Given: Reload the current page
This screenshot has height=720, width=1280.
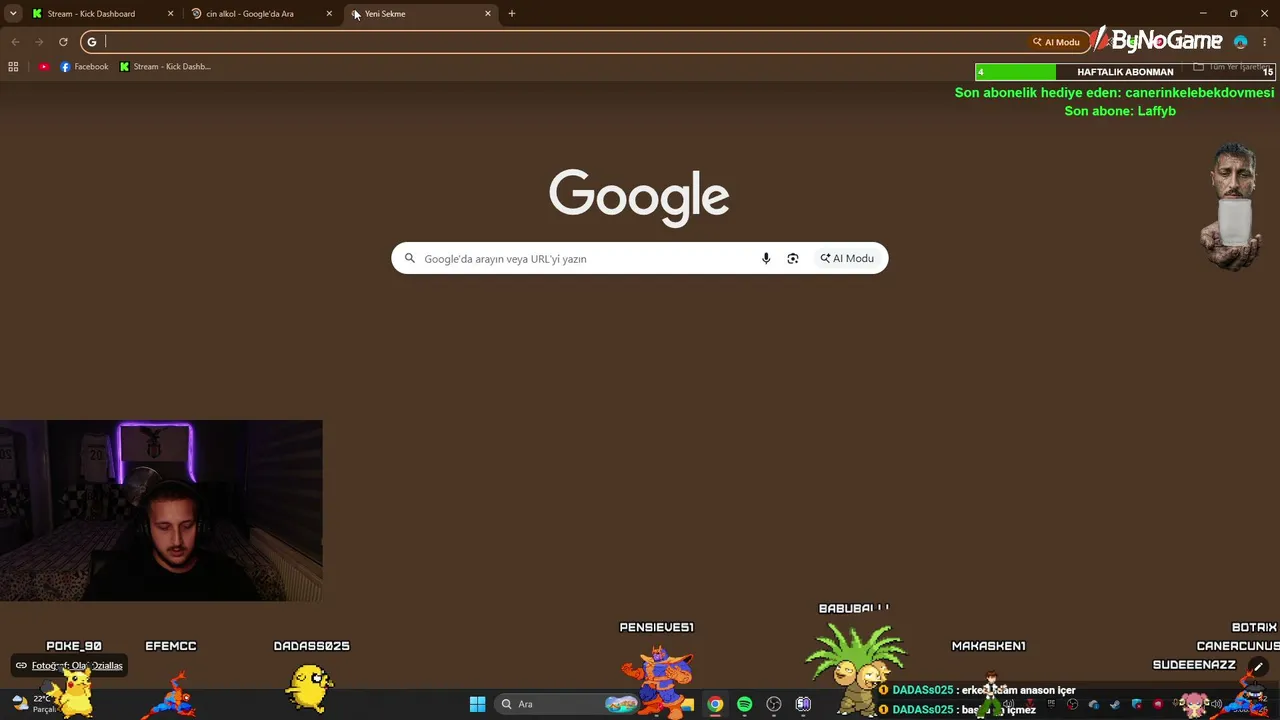Looking at the screenshot, I should point(63,42).
